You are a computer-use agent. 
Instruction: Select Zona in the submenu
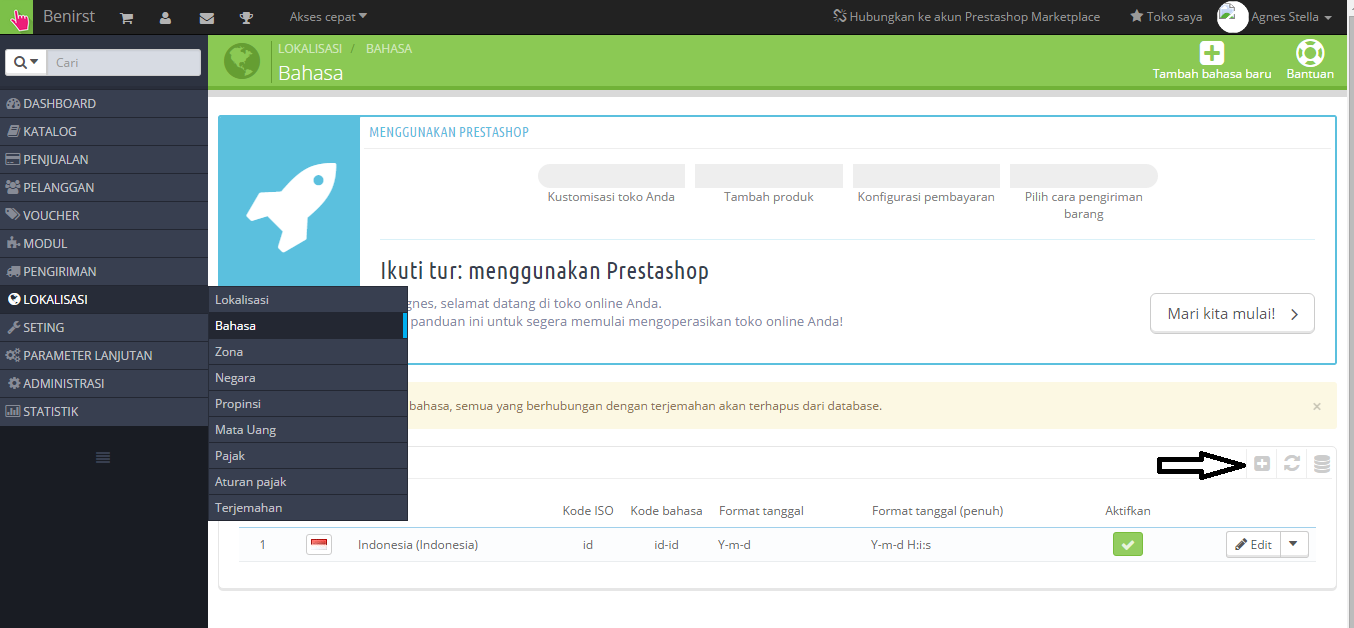pyautogui.click(x=308, y=351)
